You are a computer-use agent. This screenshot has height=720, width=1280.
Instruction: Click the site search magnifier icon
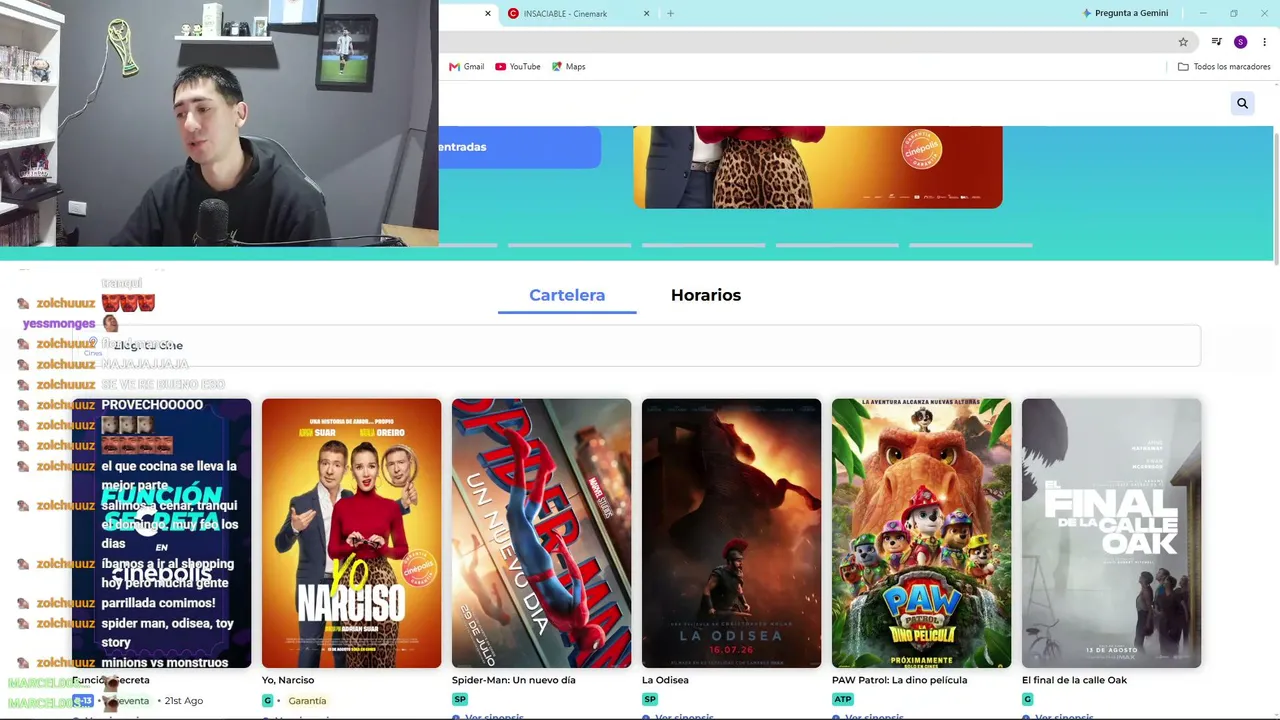(x=1242, y=103)
